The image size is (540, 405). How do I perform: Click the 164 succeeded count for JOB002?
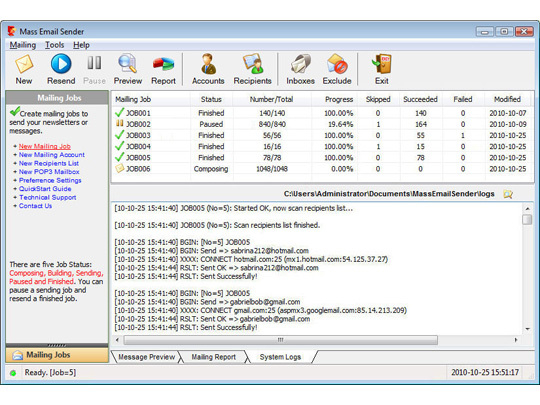point(420,124)
